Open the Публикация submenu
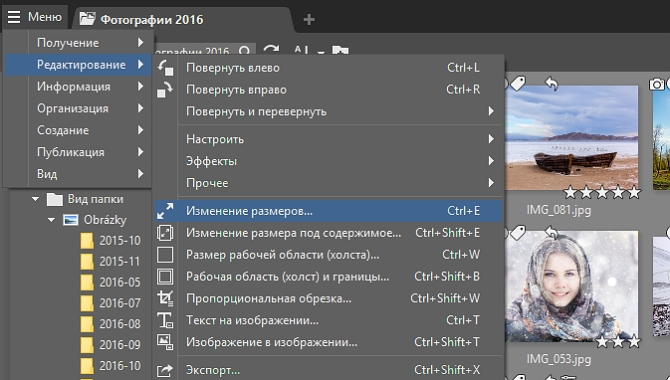Screen dimensions: 670x380 tap(77, 152)
